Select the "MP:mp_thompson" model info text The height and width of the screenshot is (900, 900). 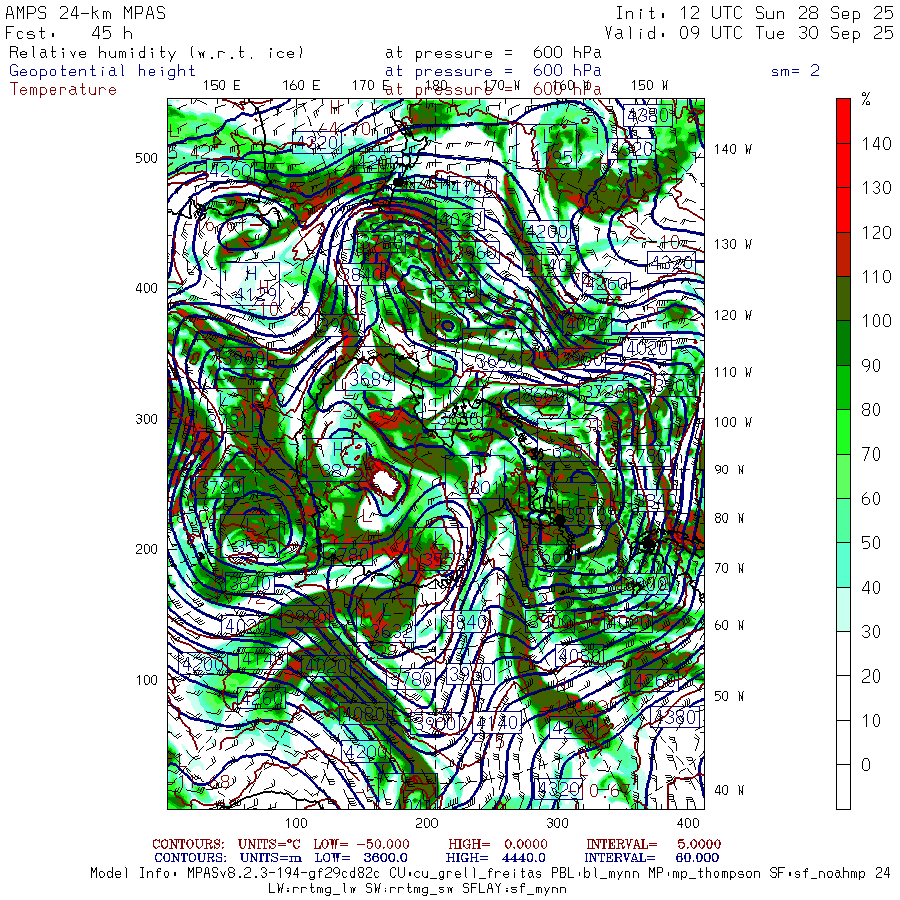(x=704, y=874)
